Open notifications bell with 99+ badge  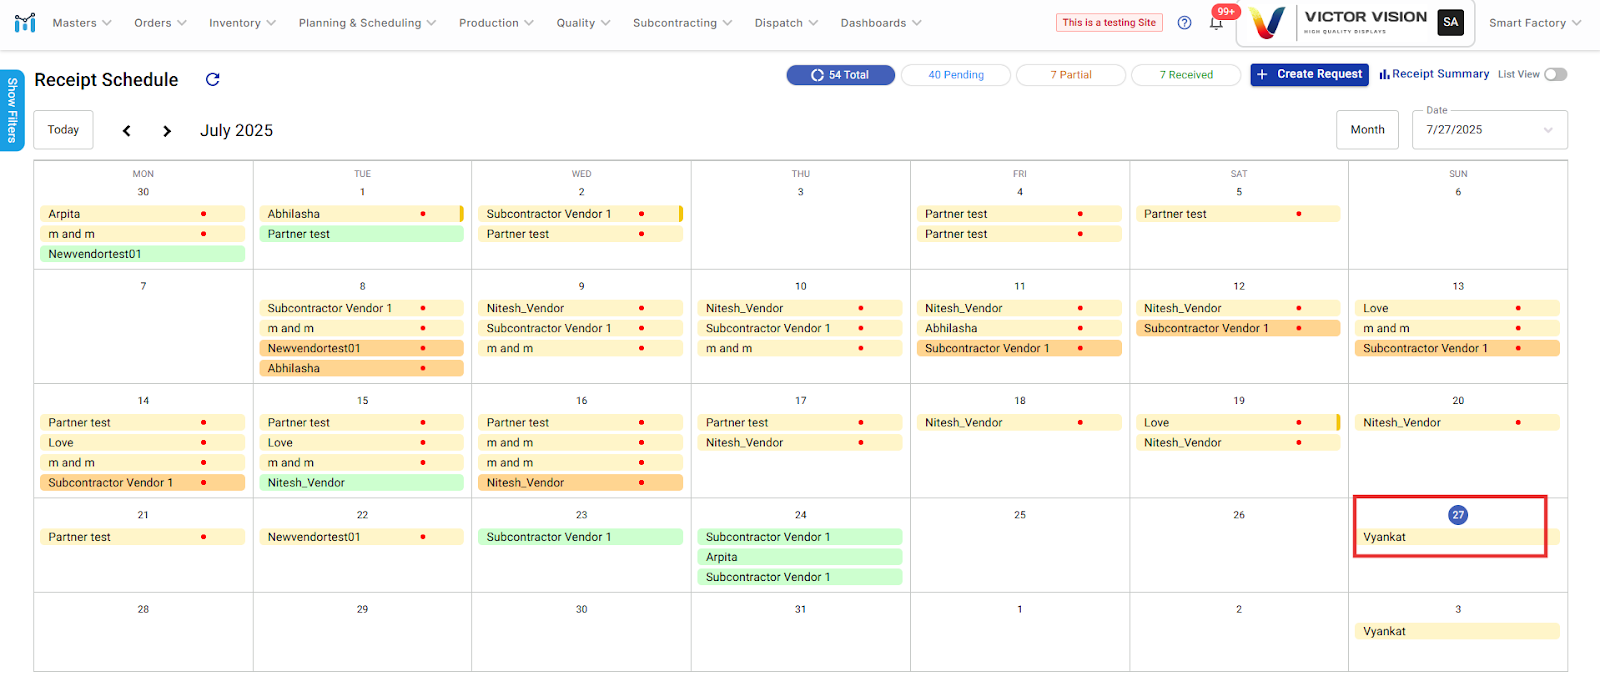pyautogui.click(x=1217, y=23)
